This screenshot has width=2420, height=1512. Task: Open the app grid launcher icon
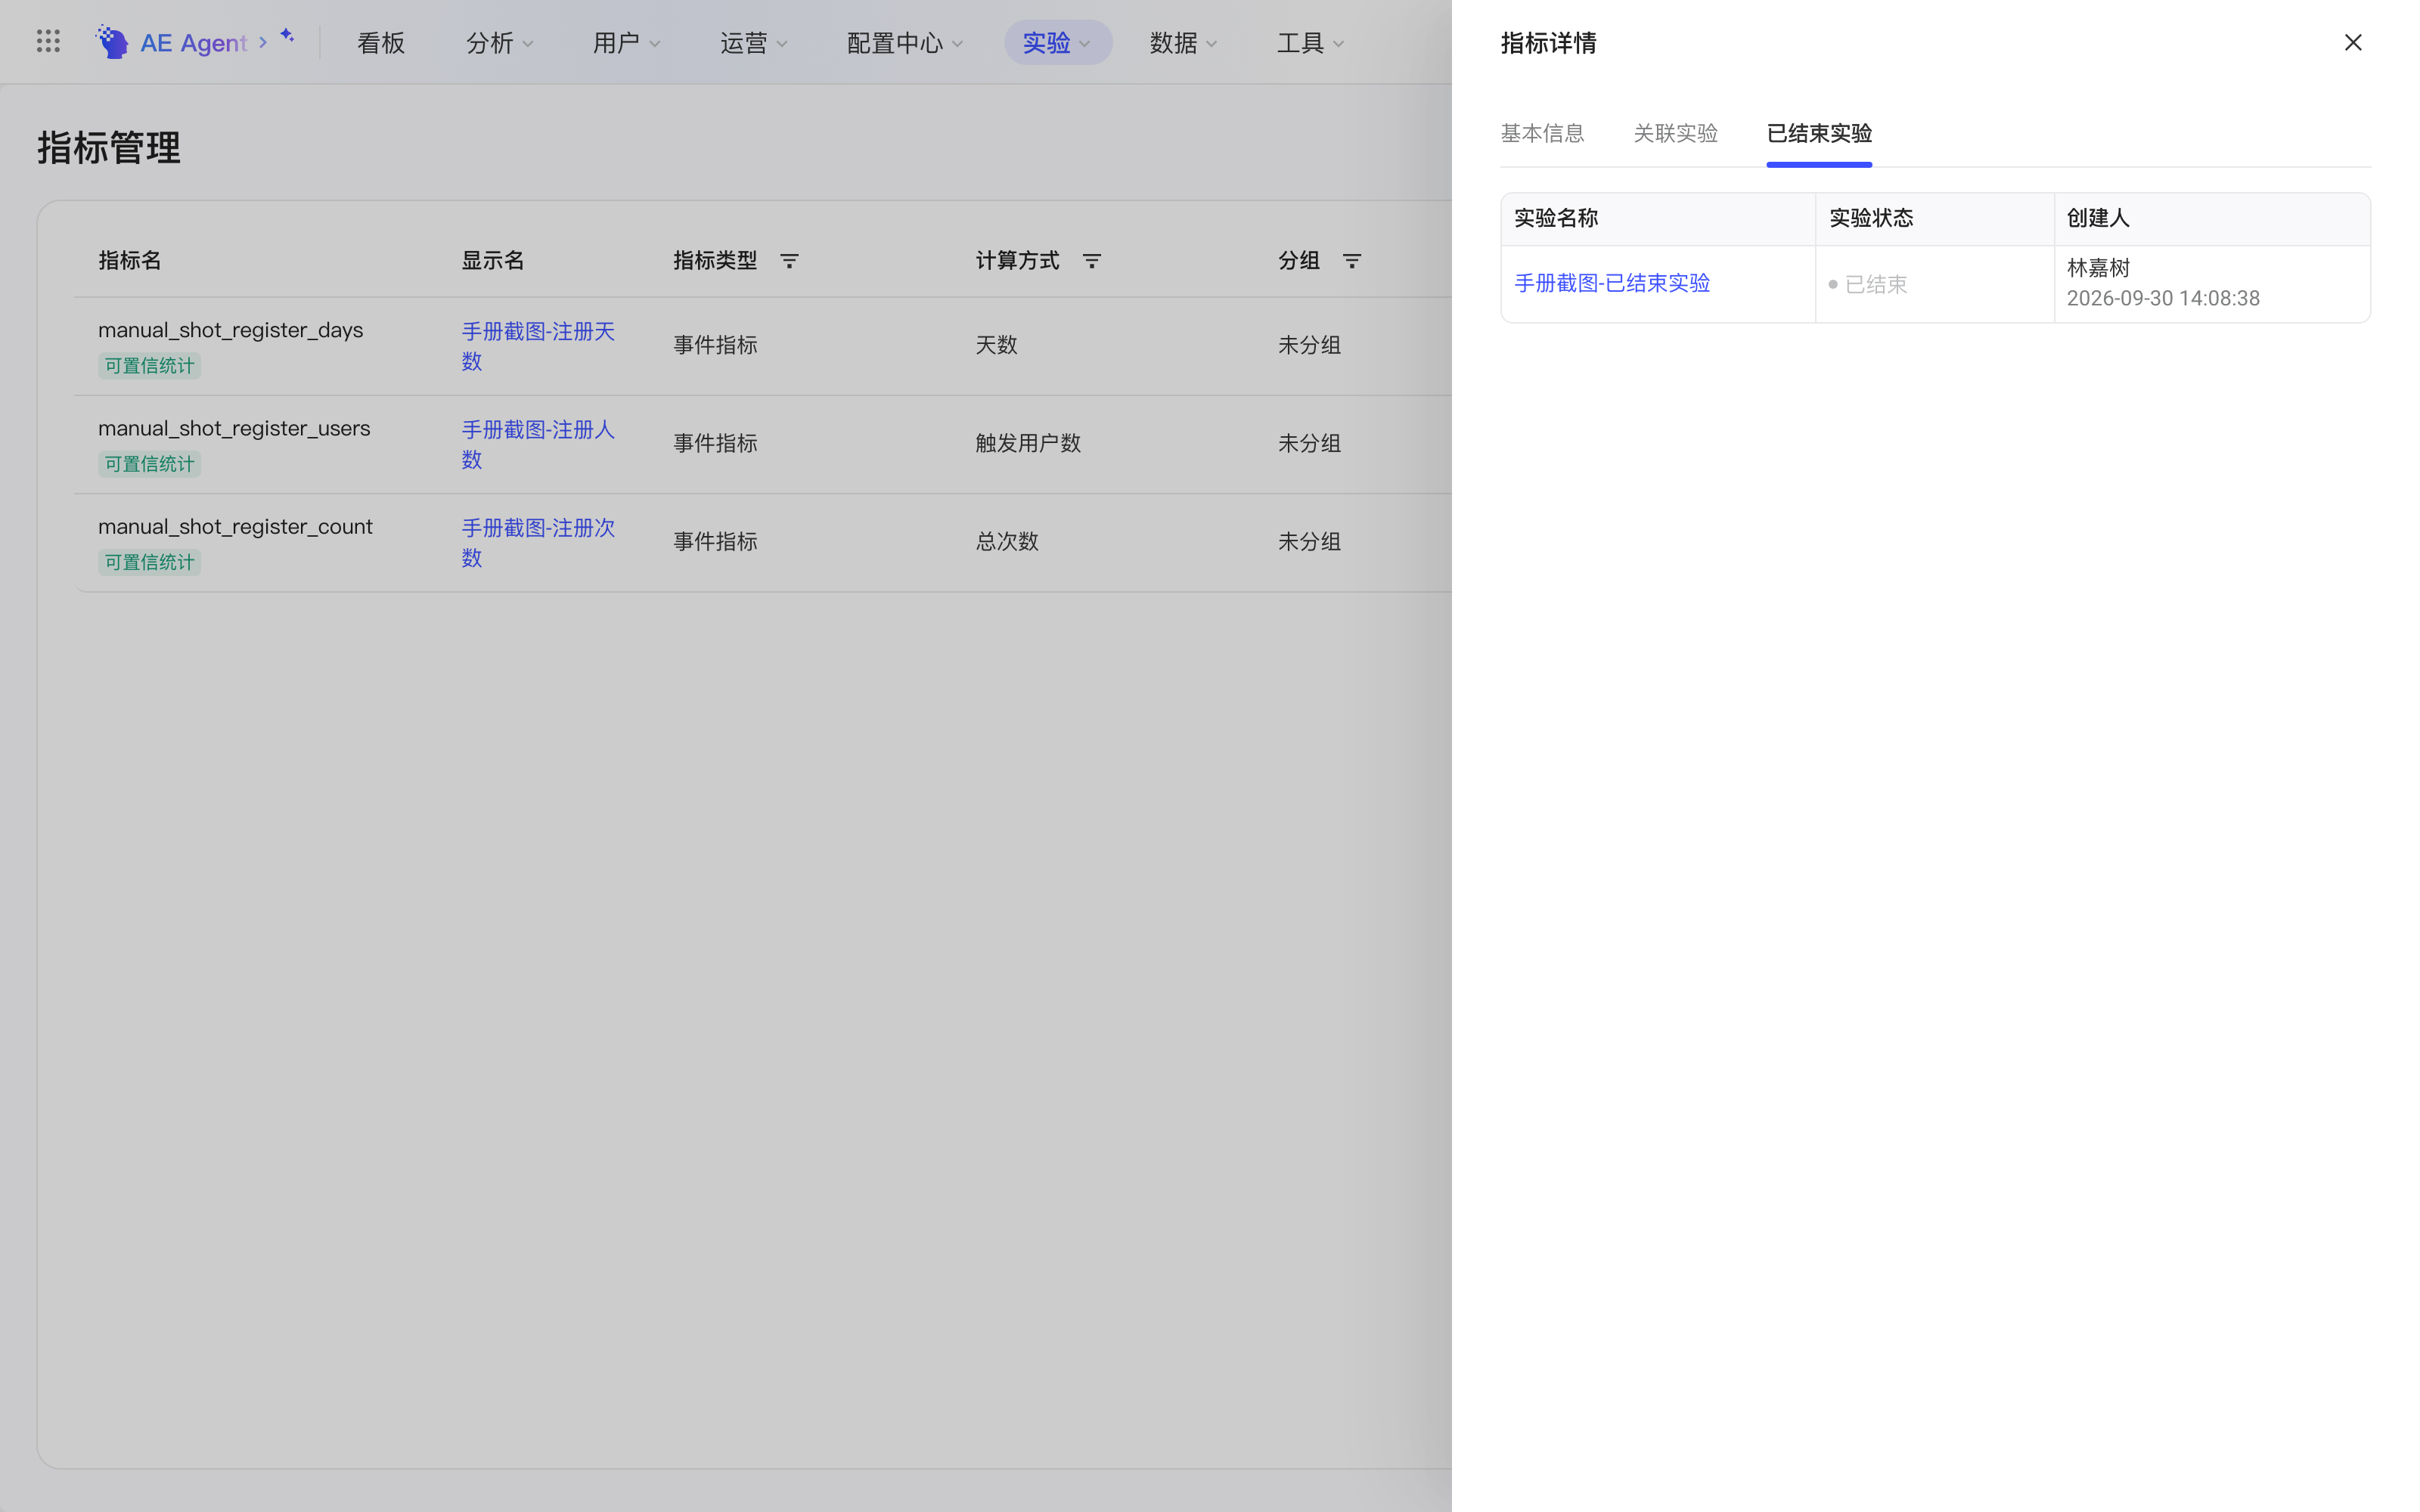tap(48, 42)
